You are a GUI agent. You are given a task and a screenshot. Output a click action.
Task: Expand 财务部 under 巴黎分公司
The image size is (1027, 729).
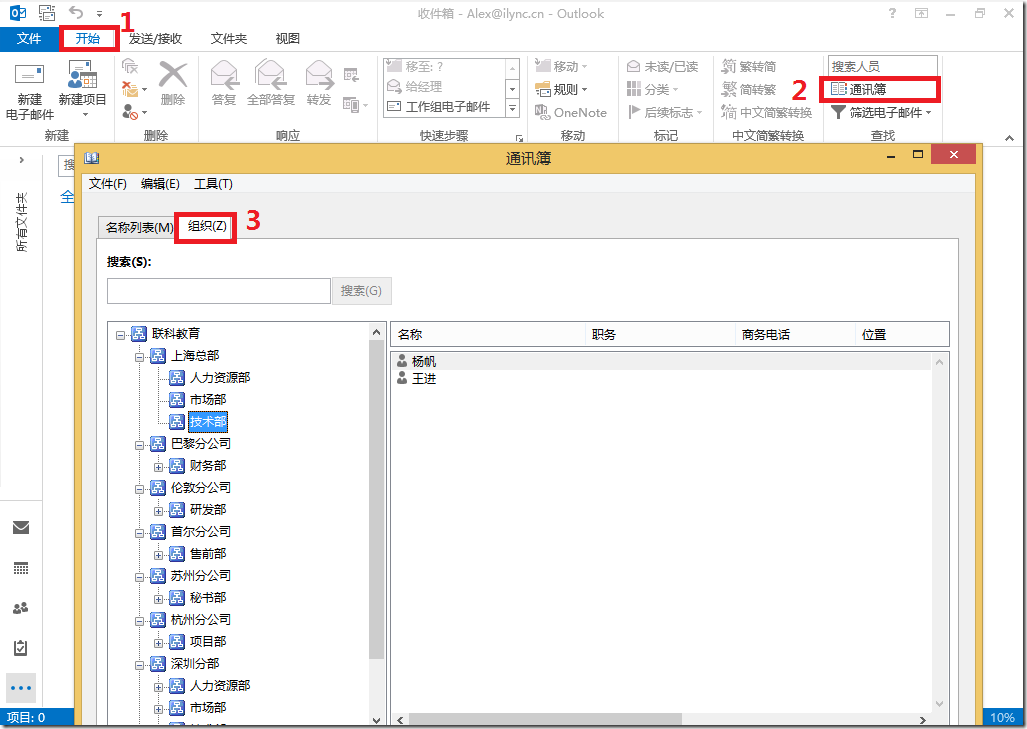(x=159, y=468)
